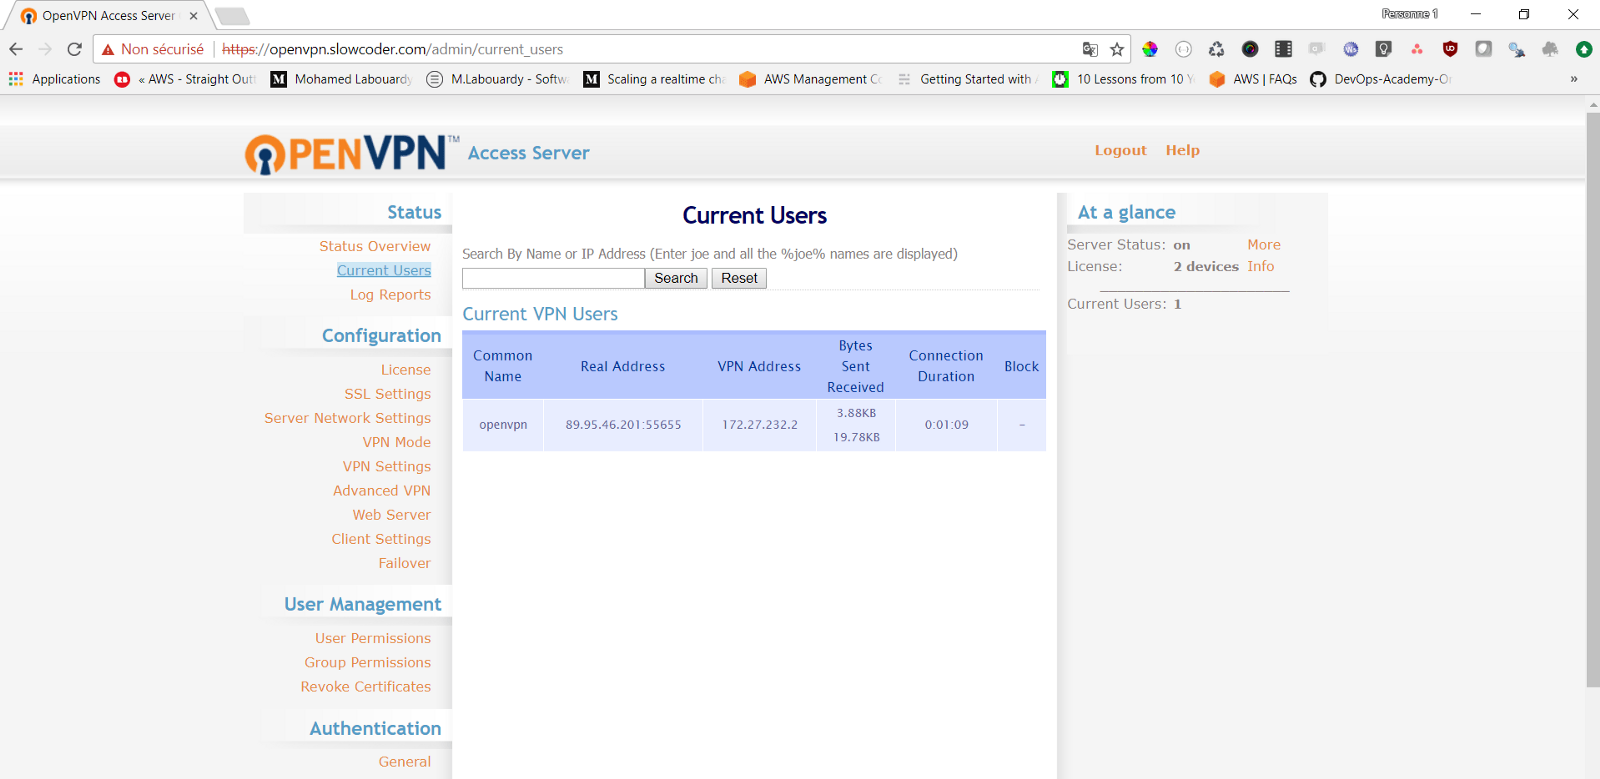Screen dimensions: 1600x779
Task: Open Server Network Settings
Action: [347, 418]
